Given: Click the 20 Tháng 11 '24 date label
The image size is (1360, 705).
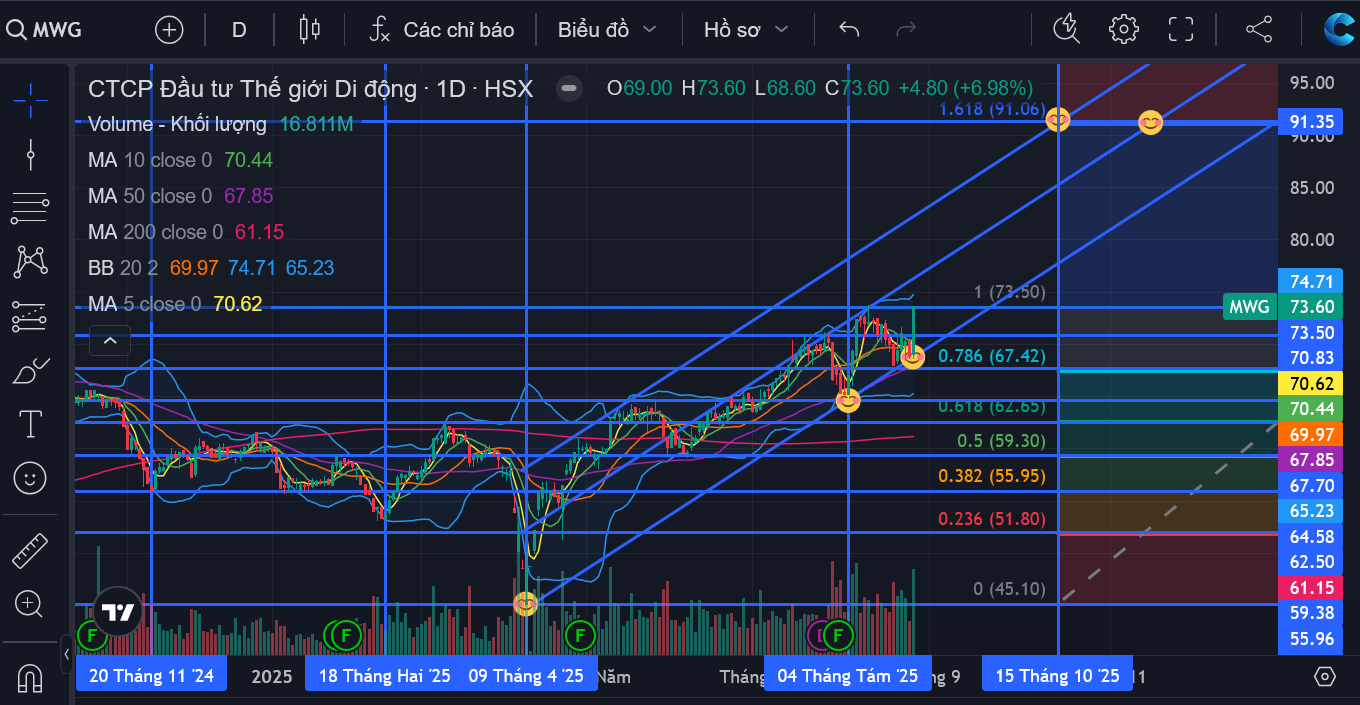Looking at the screenshot, I should pos(151,676).
